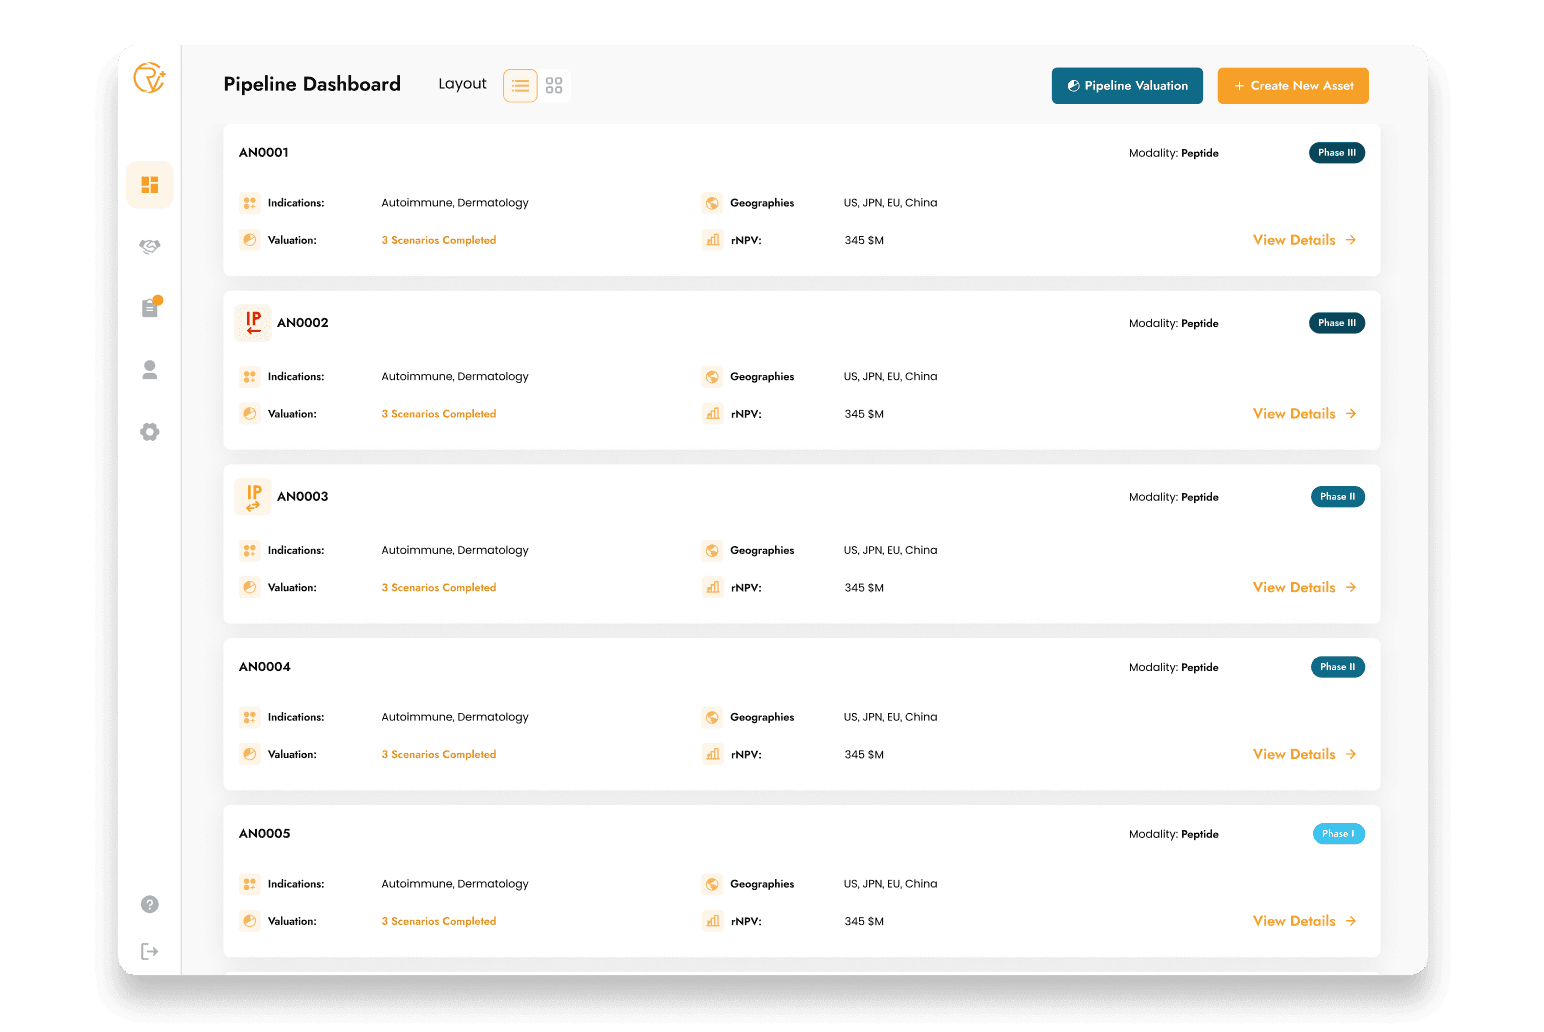1544x1032 pixels.
Task: Click the help question mark icon
Action: tap(149, 904)
